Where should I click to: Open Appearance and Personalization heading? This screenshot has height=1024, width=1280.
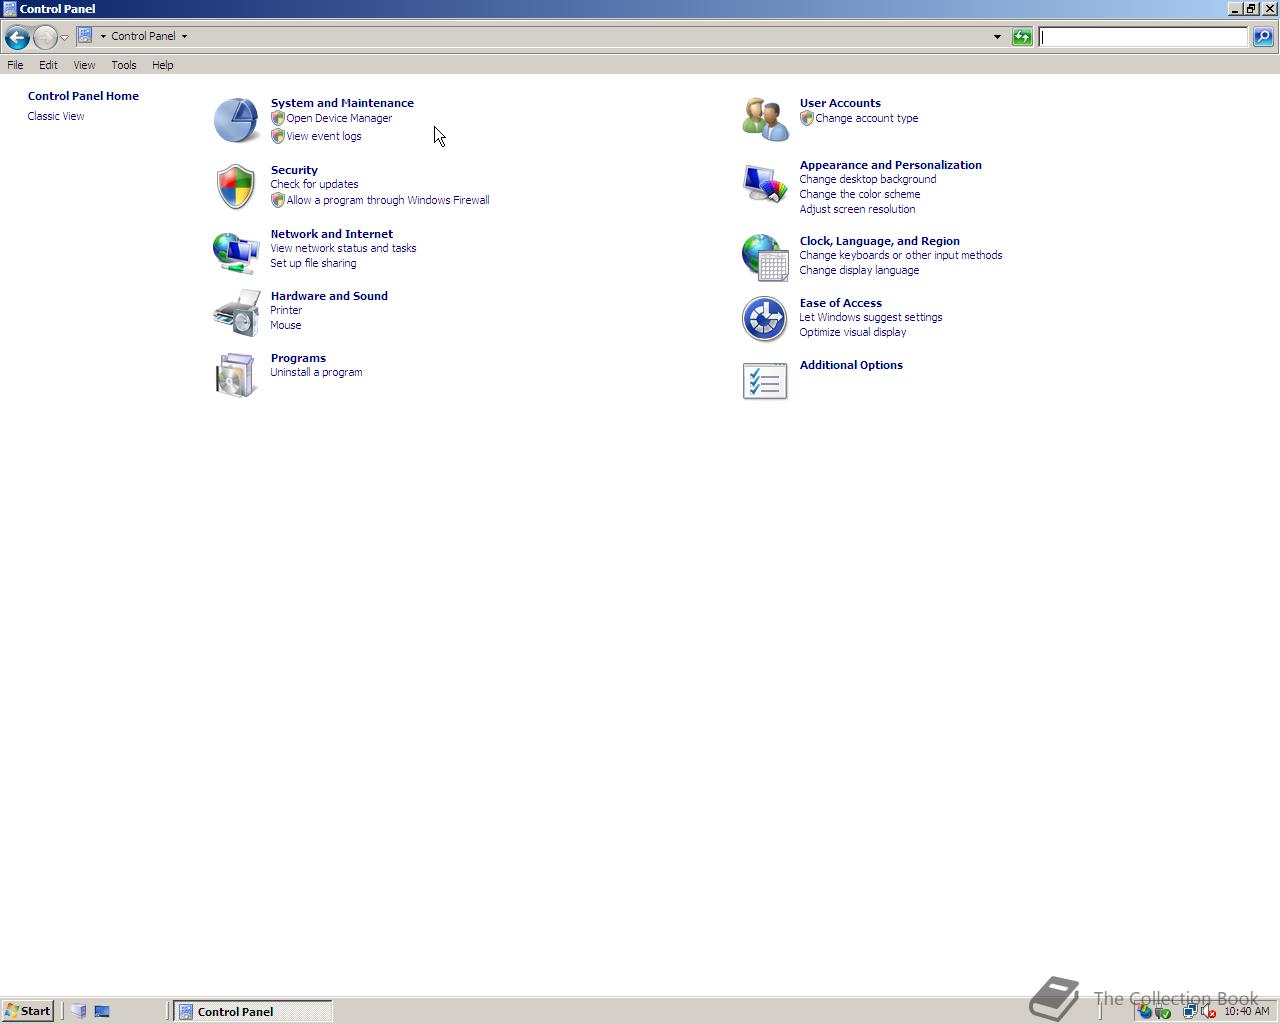[890, 165]
